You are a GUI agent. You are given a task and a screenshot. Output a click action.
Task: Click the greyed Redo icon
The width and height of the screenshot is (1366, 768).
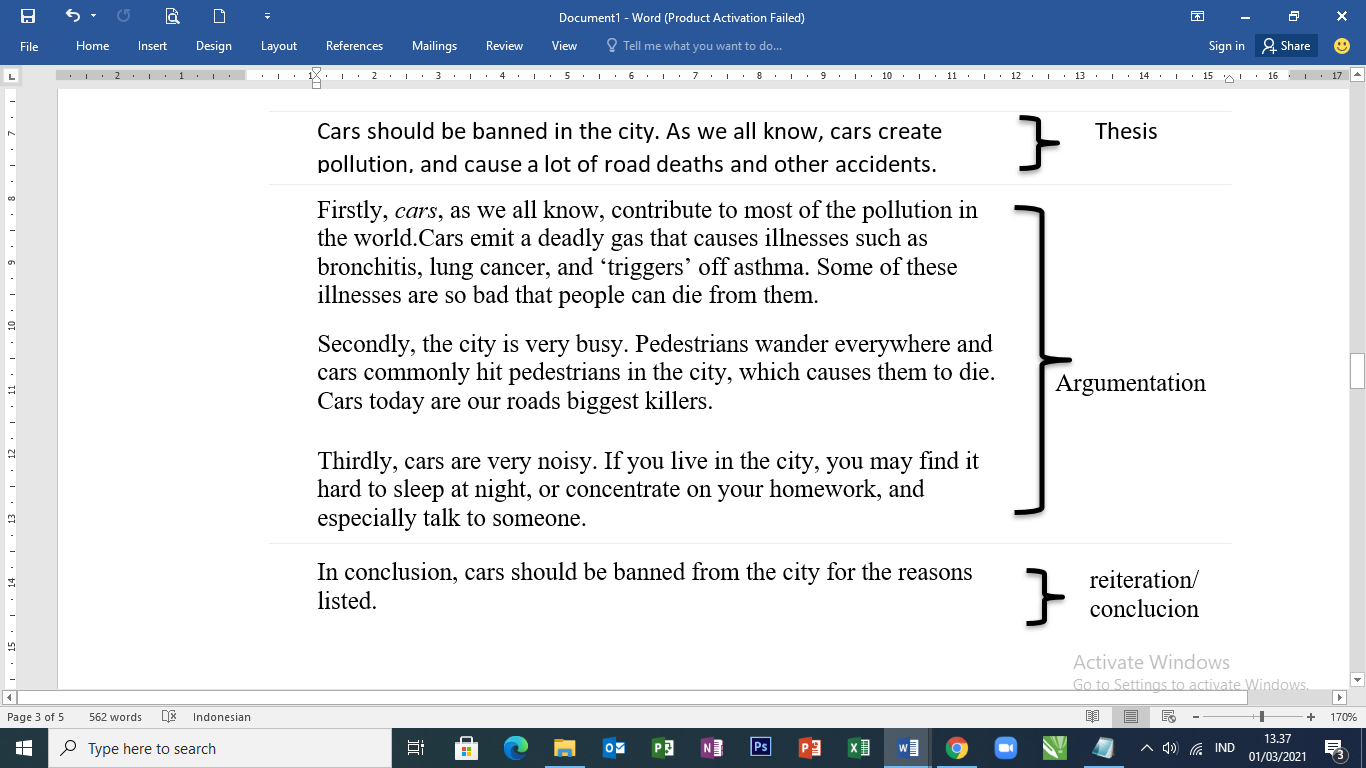coord(124,16)
